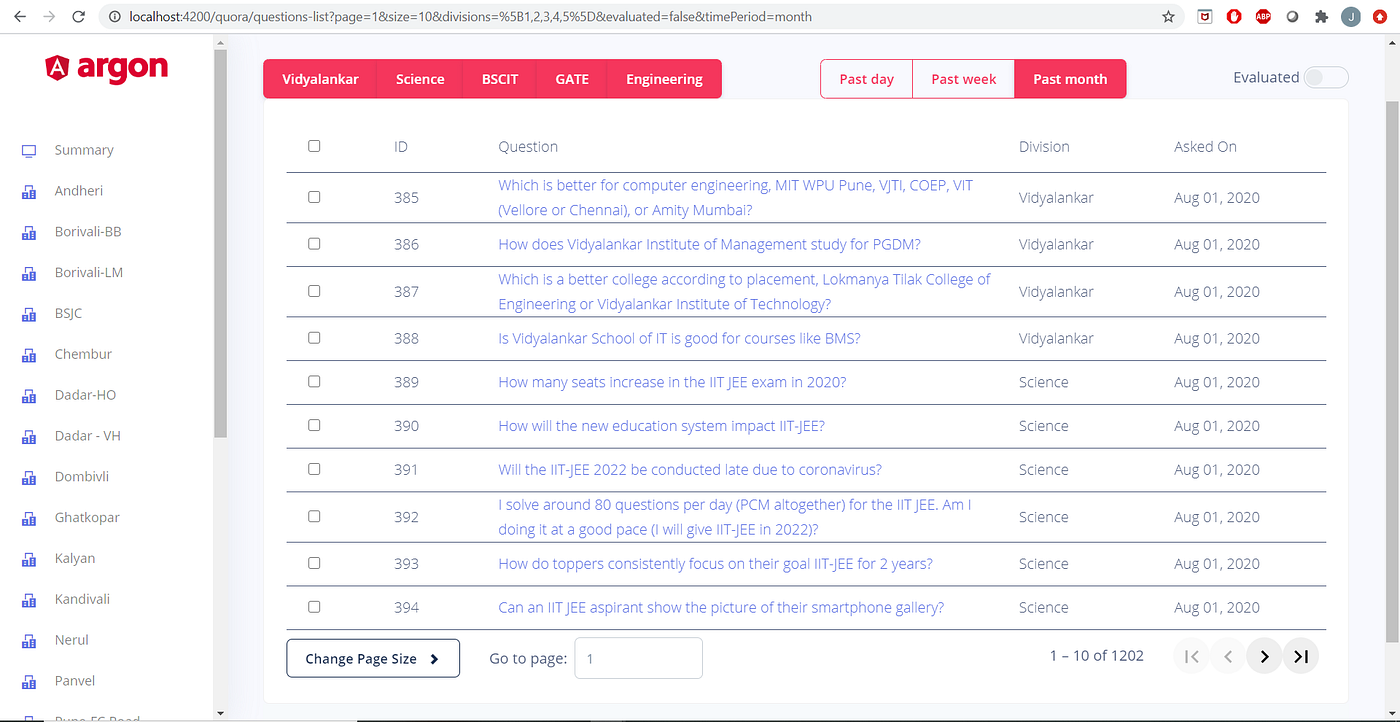Open the IIT JEE seats increase question
Image resolution: width=1400 pixels, height=722 pixels.
[x=671, y=382]
